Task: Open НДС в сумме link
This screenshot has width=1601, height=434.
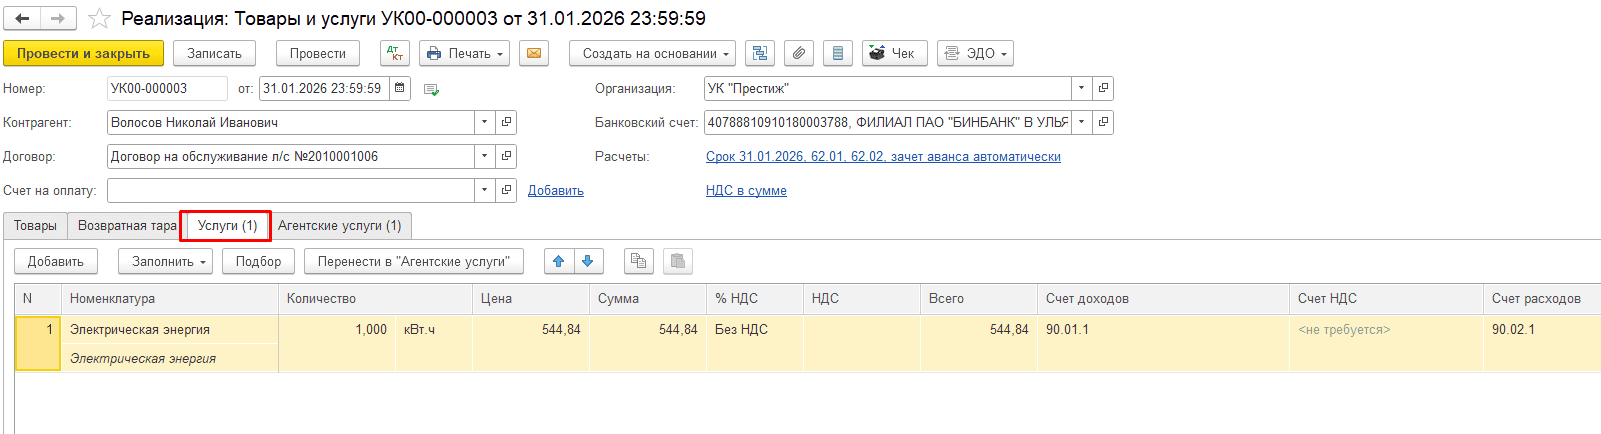Action: click(746, 190)
